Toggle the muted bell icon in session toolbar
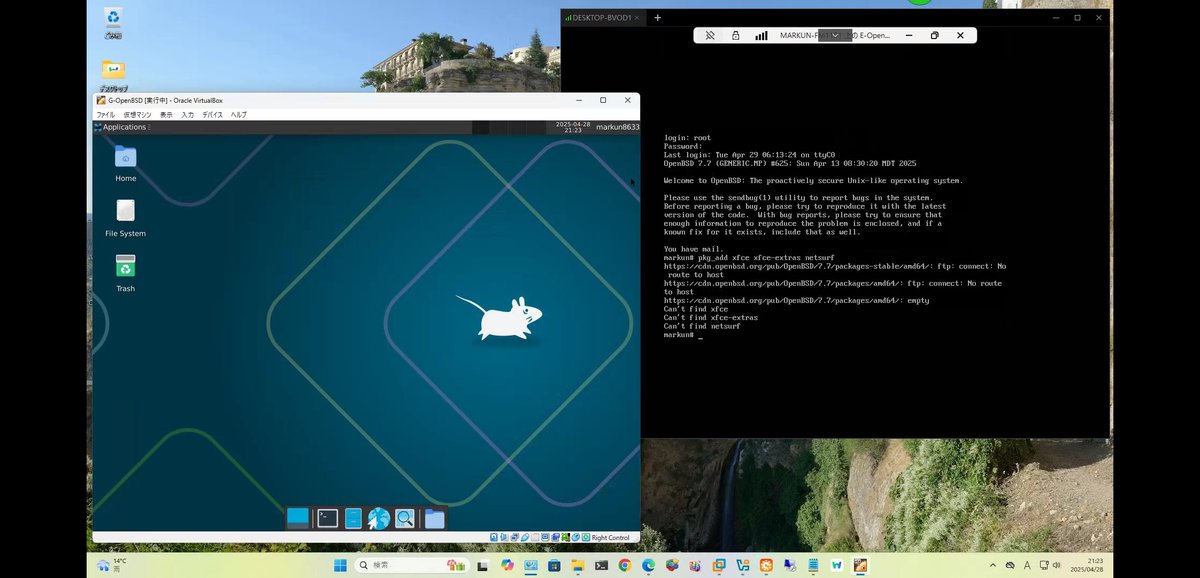The image size is (1200, 578). tap(710, 35)
